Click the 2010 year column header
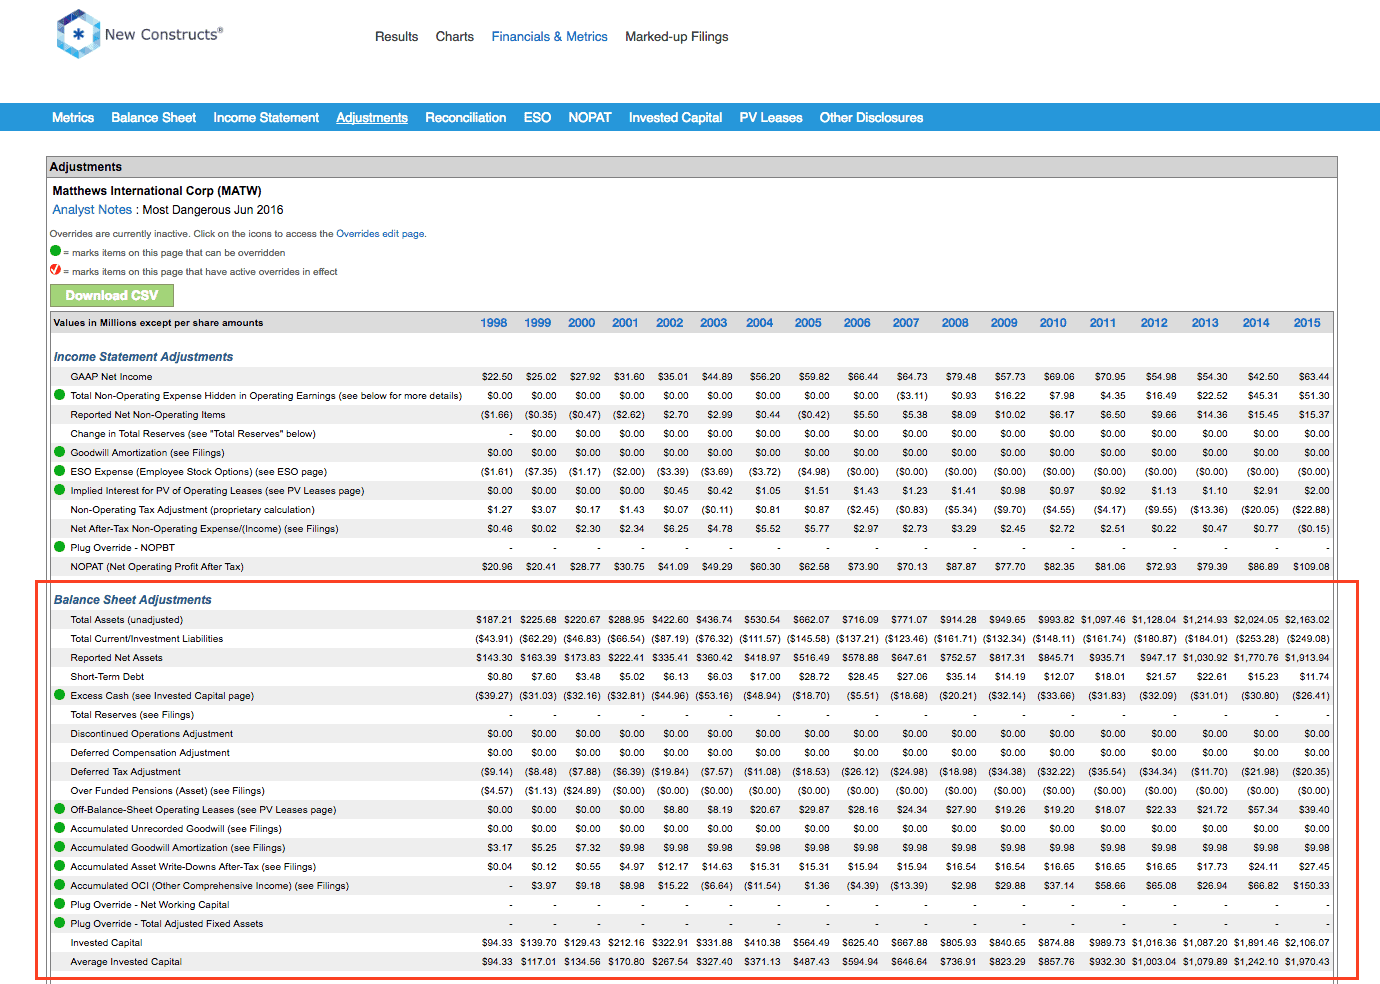The height and width of the screenshot is (984, 1380). click(1053, 323)
